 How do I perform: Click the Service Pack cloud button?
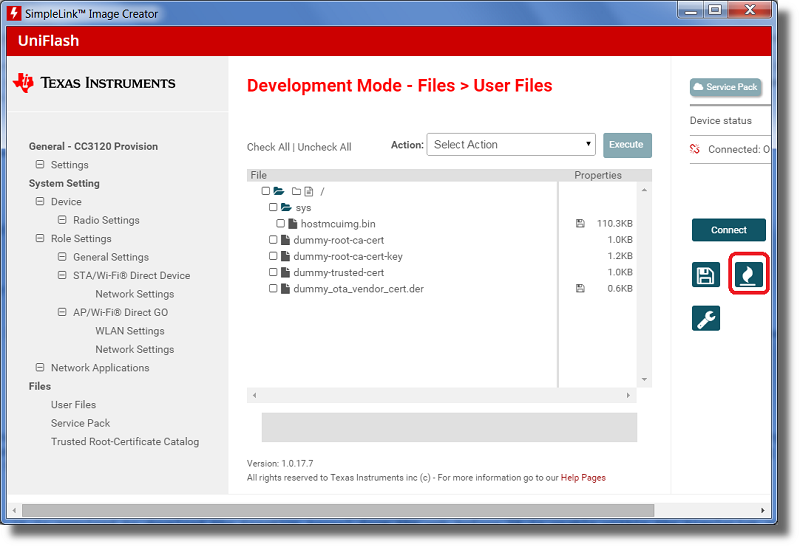click(x=725, y=87)
